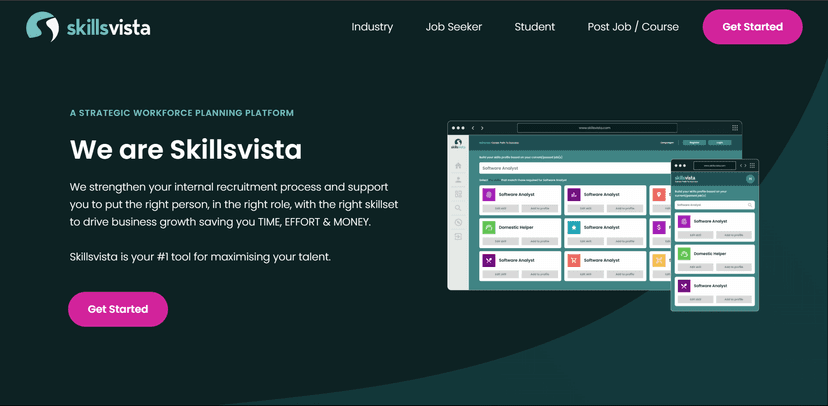Go to the Job Seeker page
828x406 pixels.
coord(453,27)
